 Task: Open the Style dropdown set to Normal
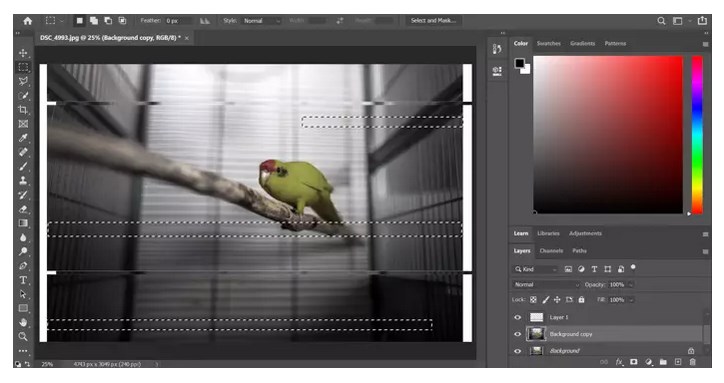pyautogui.click(x=262, y=21)
